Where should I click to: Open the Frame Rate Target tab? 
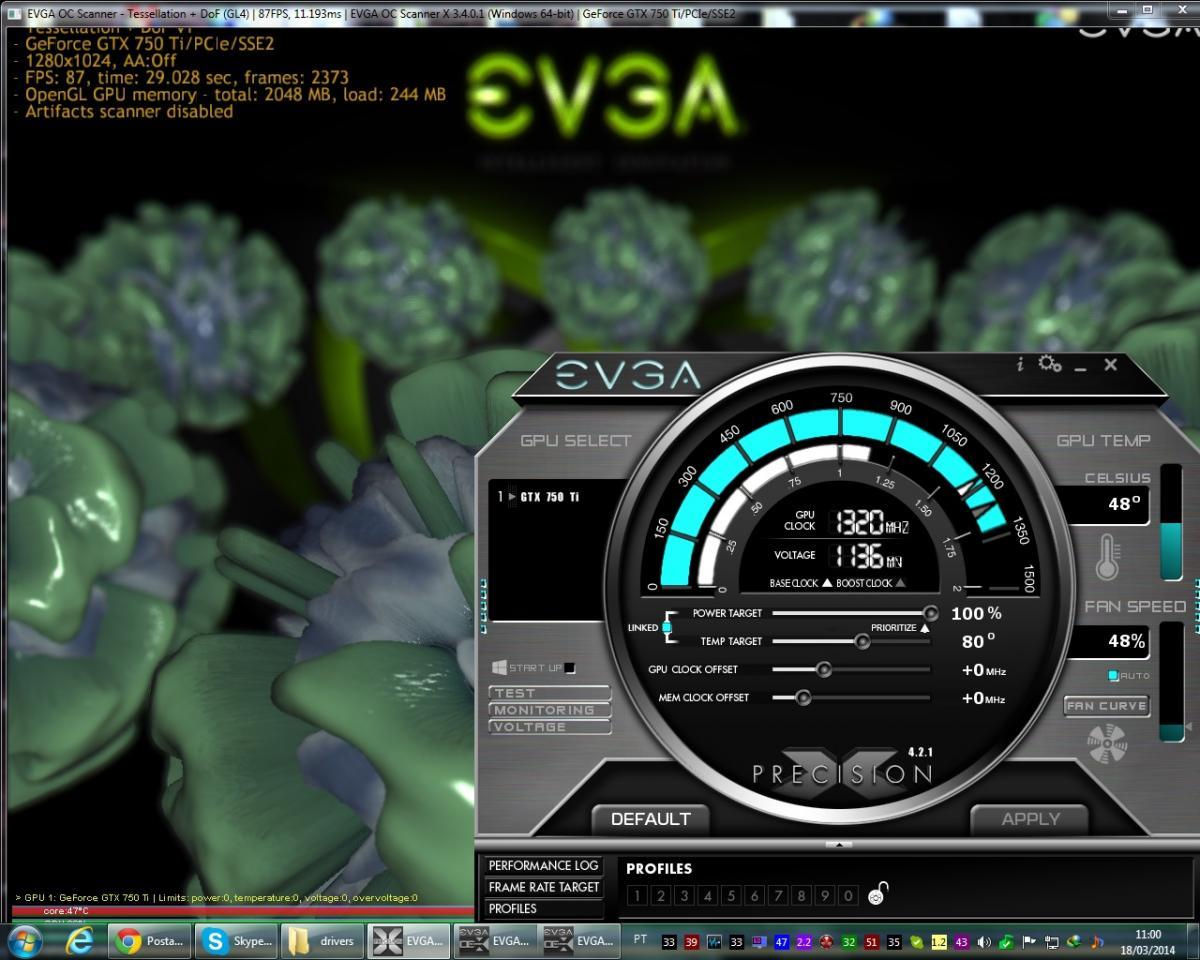pos(543,887)
